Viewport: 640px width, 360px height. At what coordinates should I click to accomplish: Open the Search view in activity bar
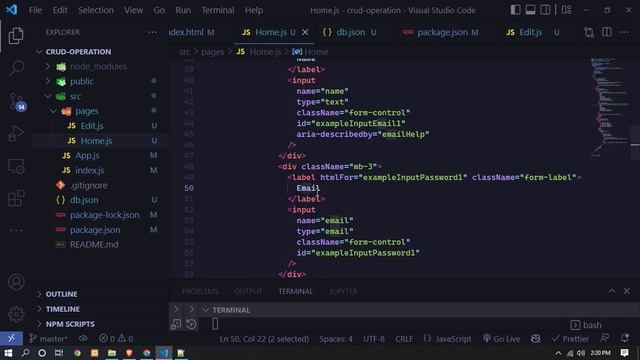(16, 68)
